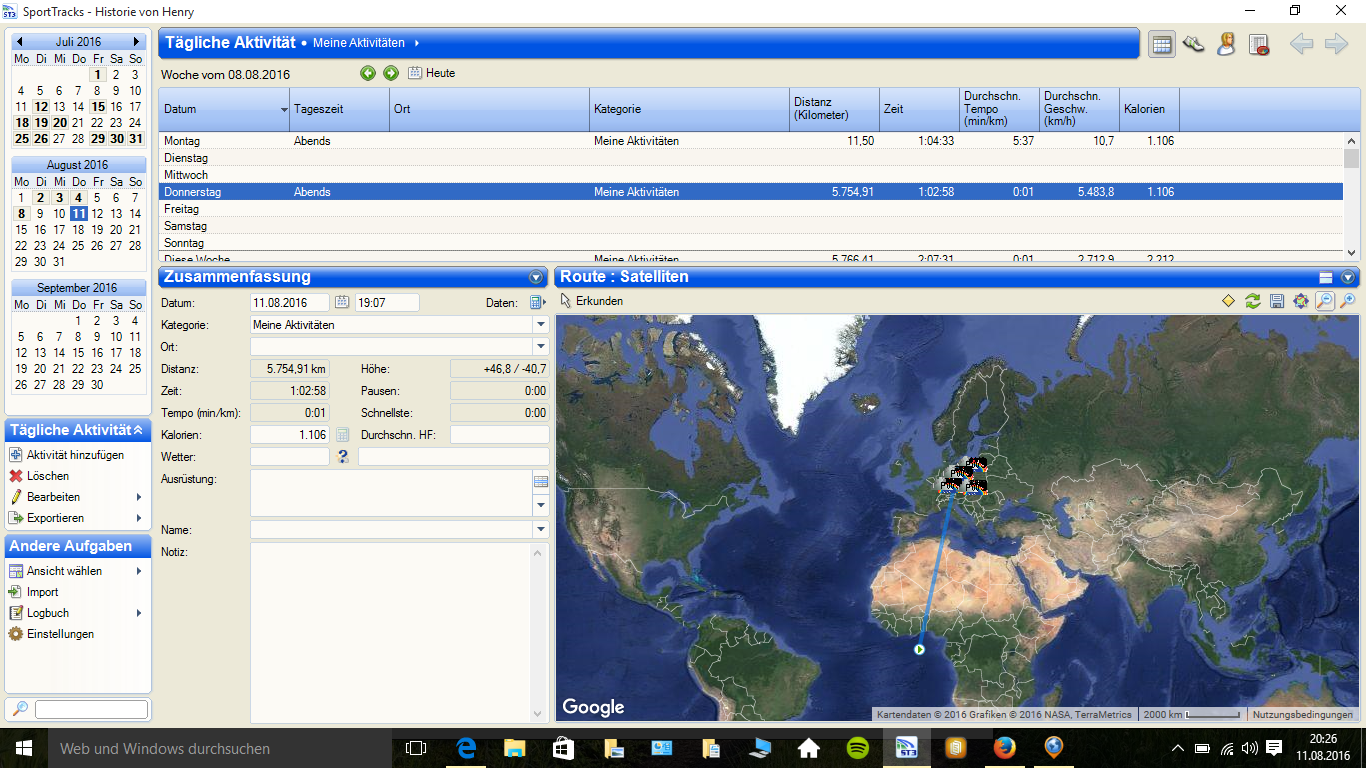Open the running shoe equipment view
This screenshot has width=1366, height=768.
click(x=1193, y=44)
